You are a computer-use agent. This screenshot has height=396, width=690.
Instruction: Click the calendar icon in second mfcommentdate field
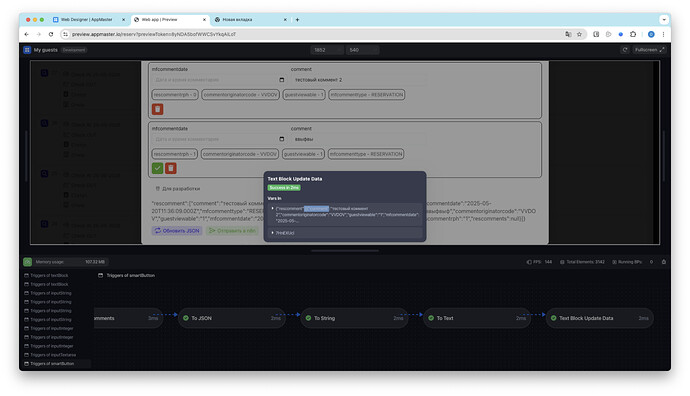pyautogui.click(x=282, y=139)
